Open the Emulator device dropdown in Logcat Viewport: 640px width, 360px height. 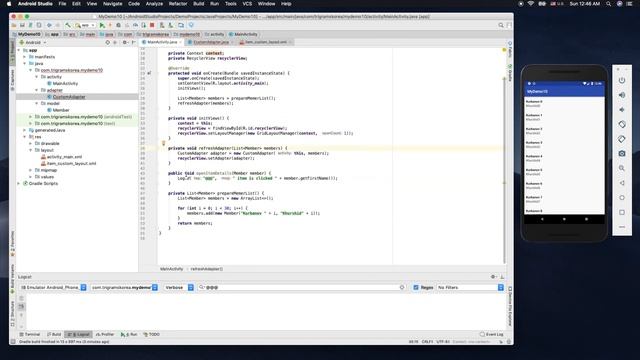pyautogui.click(x=53, y=287)
